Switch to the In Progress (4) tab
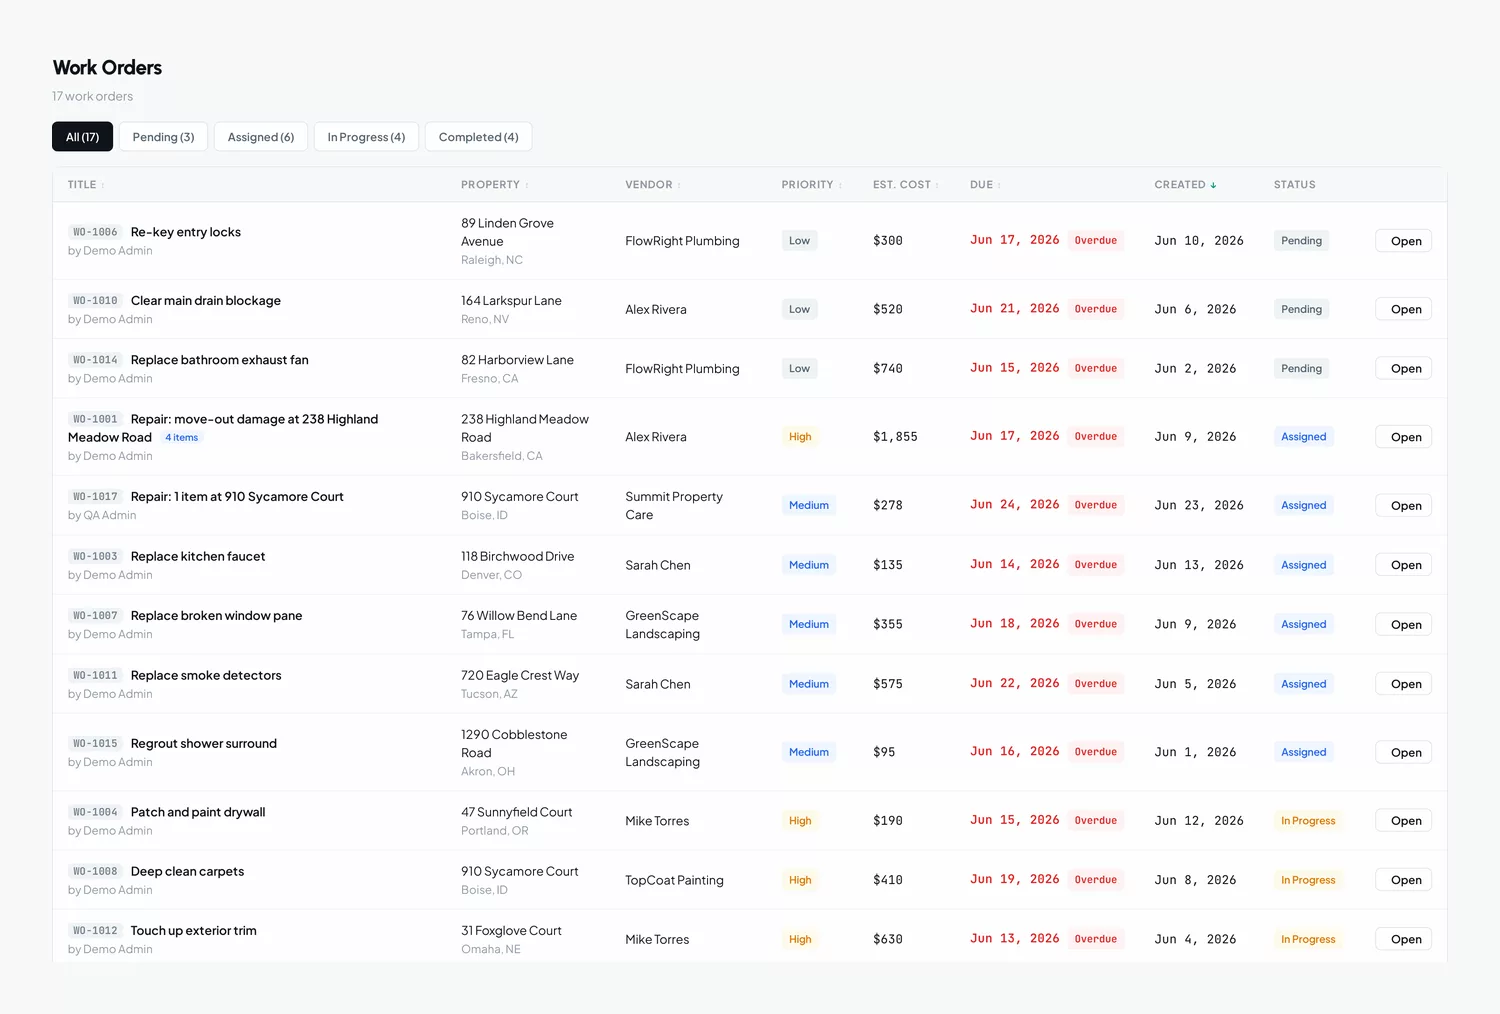The height and width of the screenshot is (1014, 1500). click(x=366, y=137)
